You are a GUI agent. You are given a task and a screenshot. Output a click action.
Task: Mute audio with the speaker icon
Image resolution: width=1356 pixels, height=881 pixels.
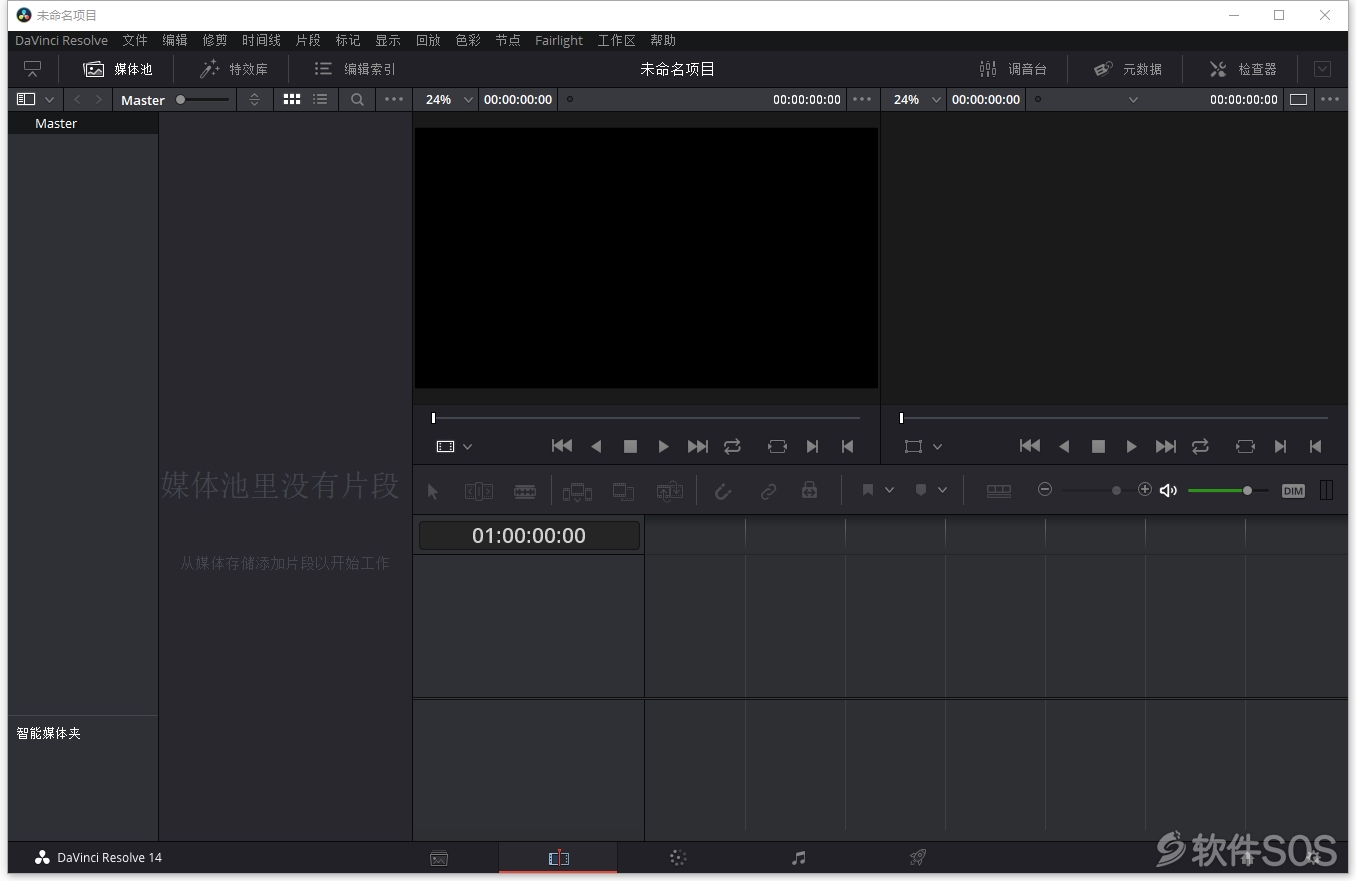(1168, 490)
